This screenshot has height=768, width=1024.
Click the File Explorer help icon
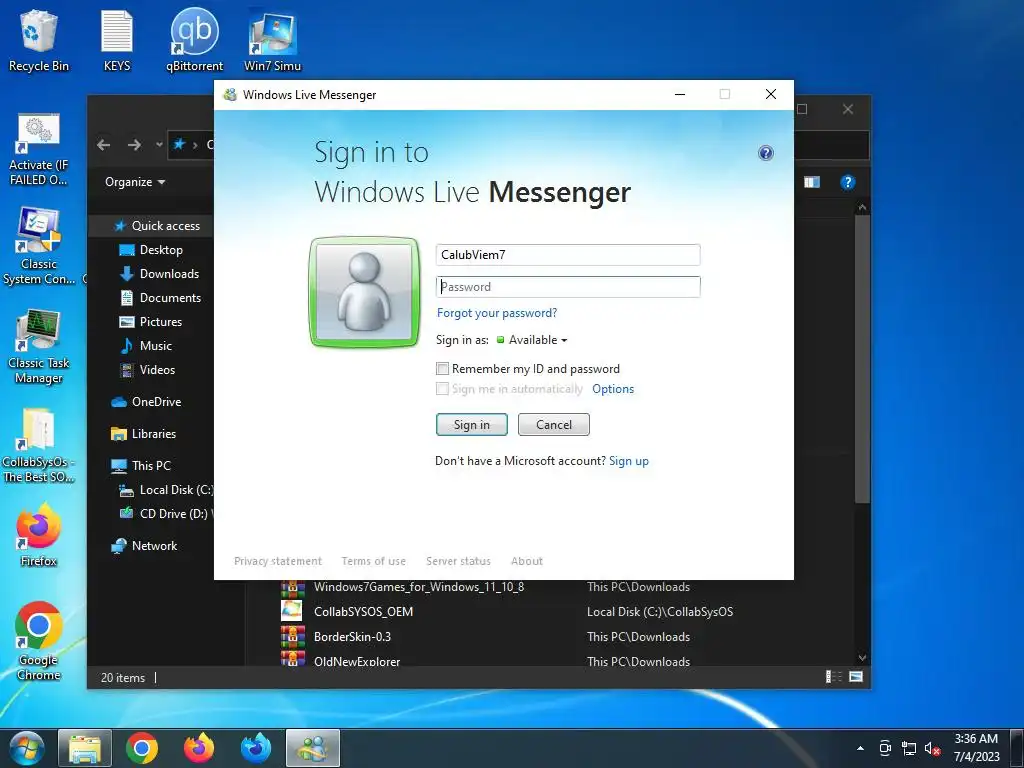pyautogui.click(x=847, y=182)
